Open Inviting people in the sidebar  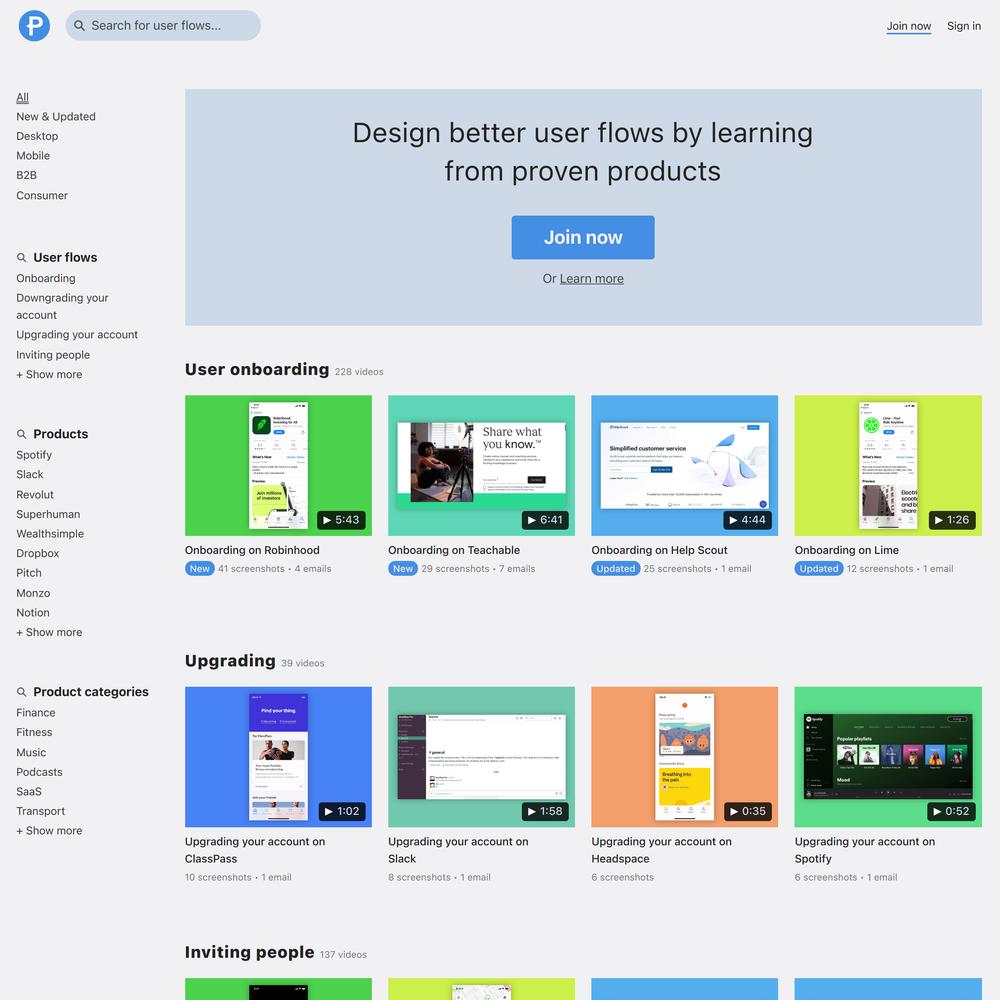(53, 355)
